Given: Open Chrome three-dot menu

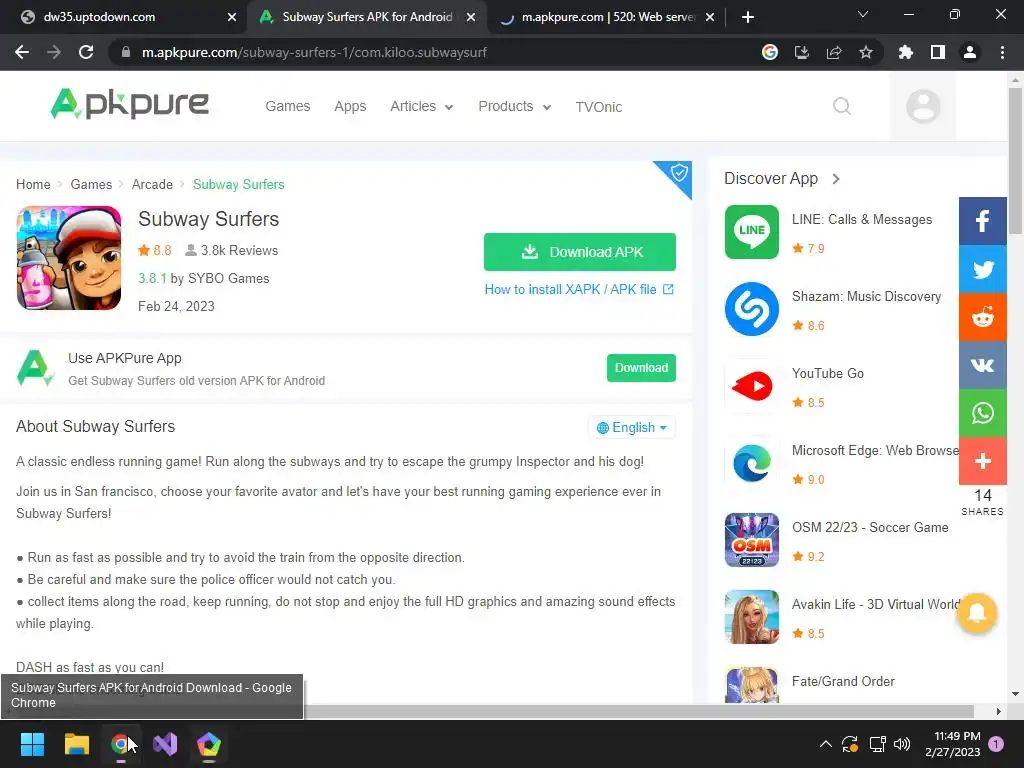Looking at the screenshot, I should coord(1002,52).
